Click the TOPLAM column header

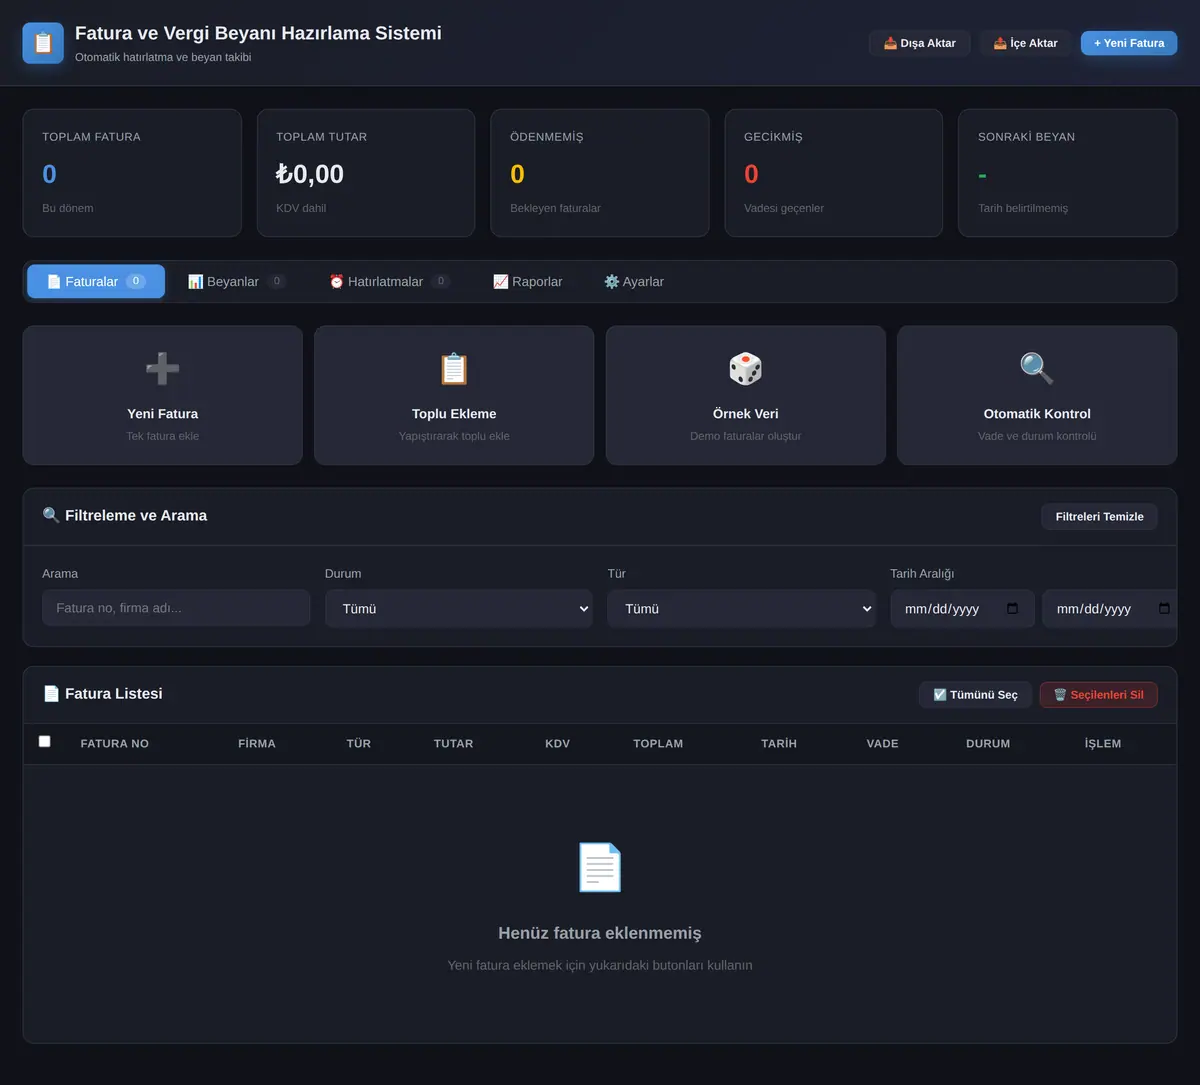[658, 744]
